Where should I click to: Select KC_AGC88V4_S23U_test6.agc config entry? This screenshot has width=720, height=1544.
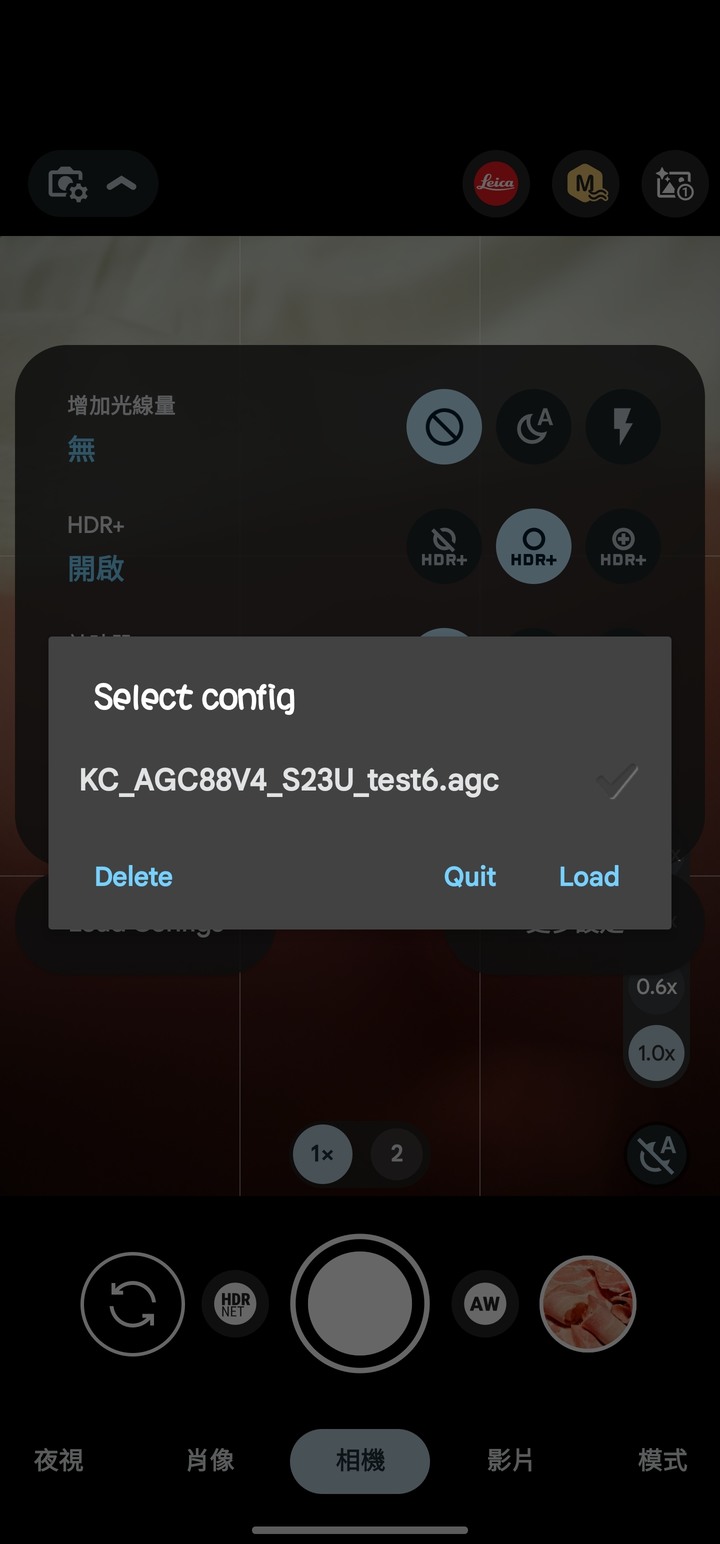(x=289, y=780)
